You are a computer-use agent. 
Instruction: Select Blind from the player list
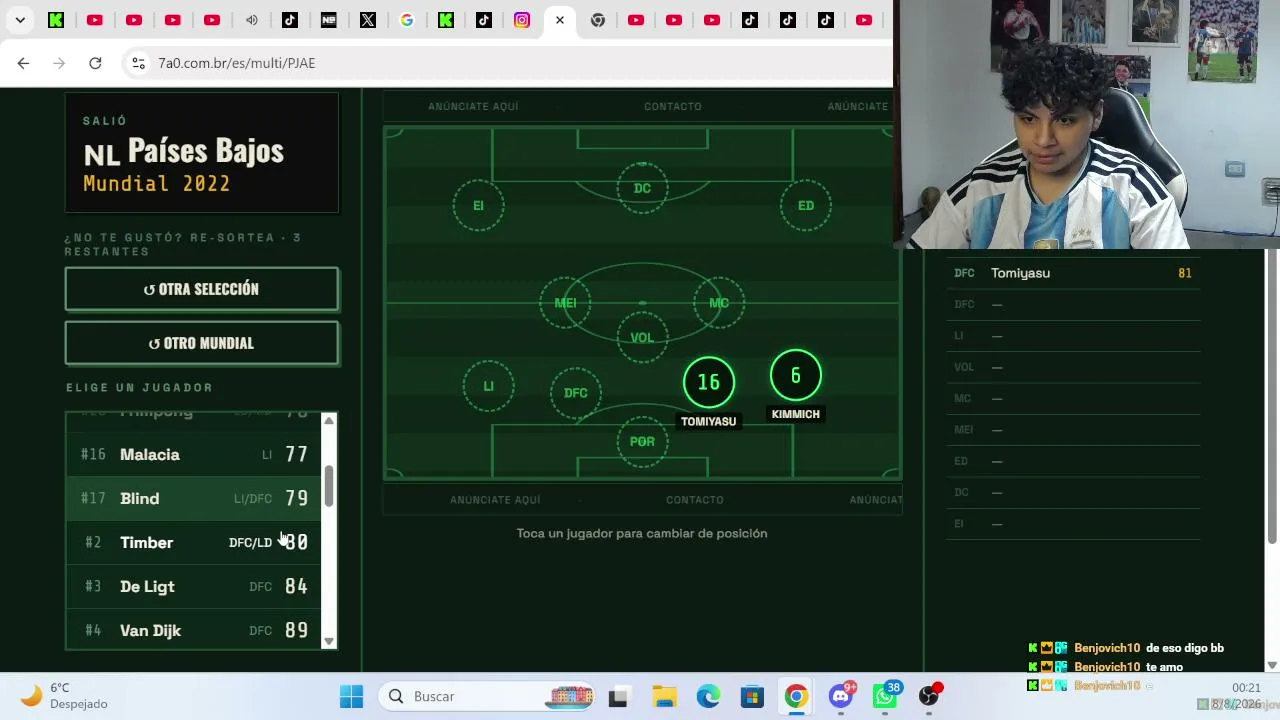(194, 499)
